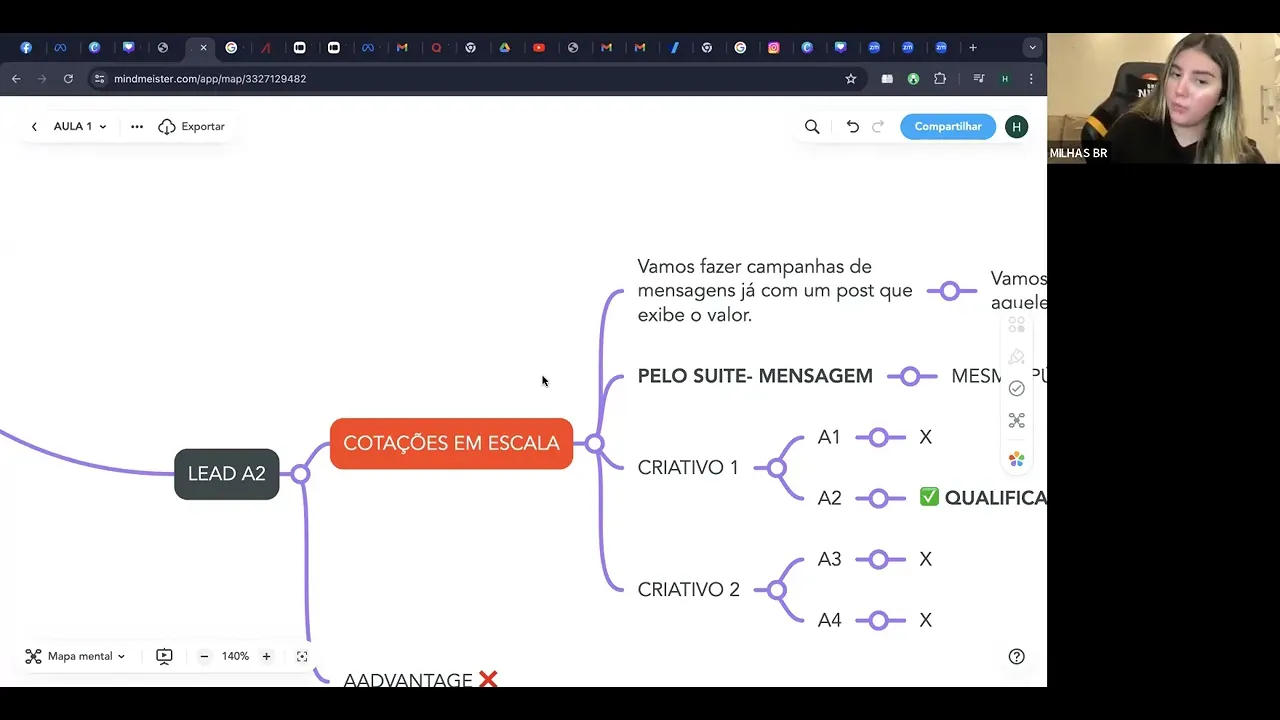Collapse the CRIATIVO 1 branch circle

(777, 468)
